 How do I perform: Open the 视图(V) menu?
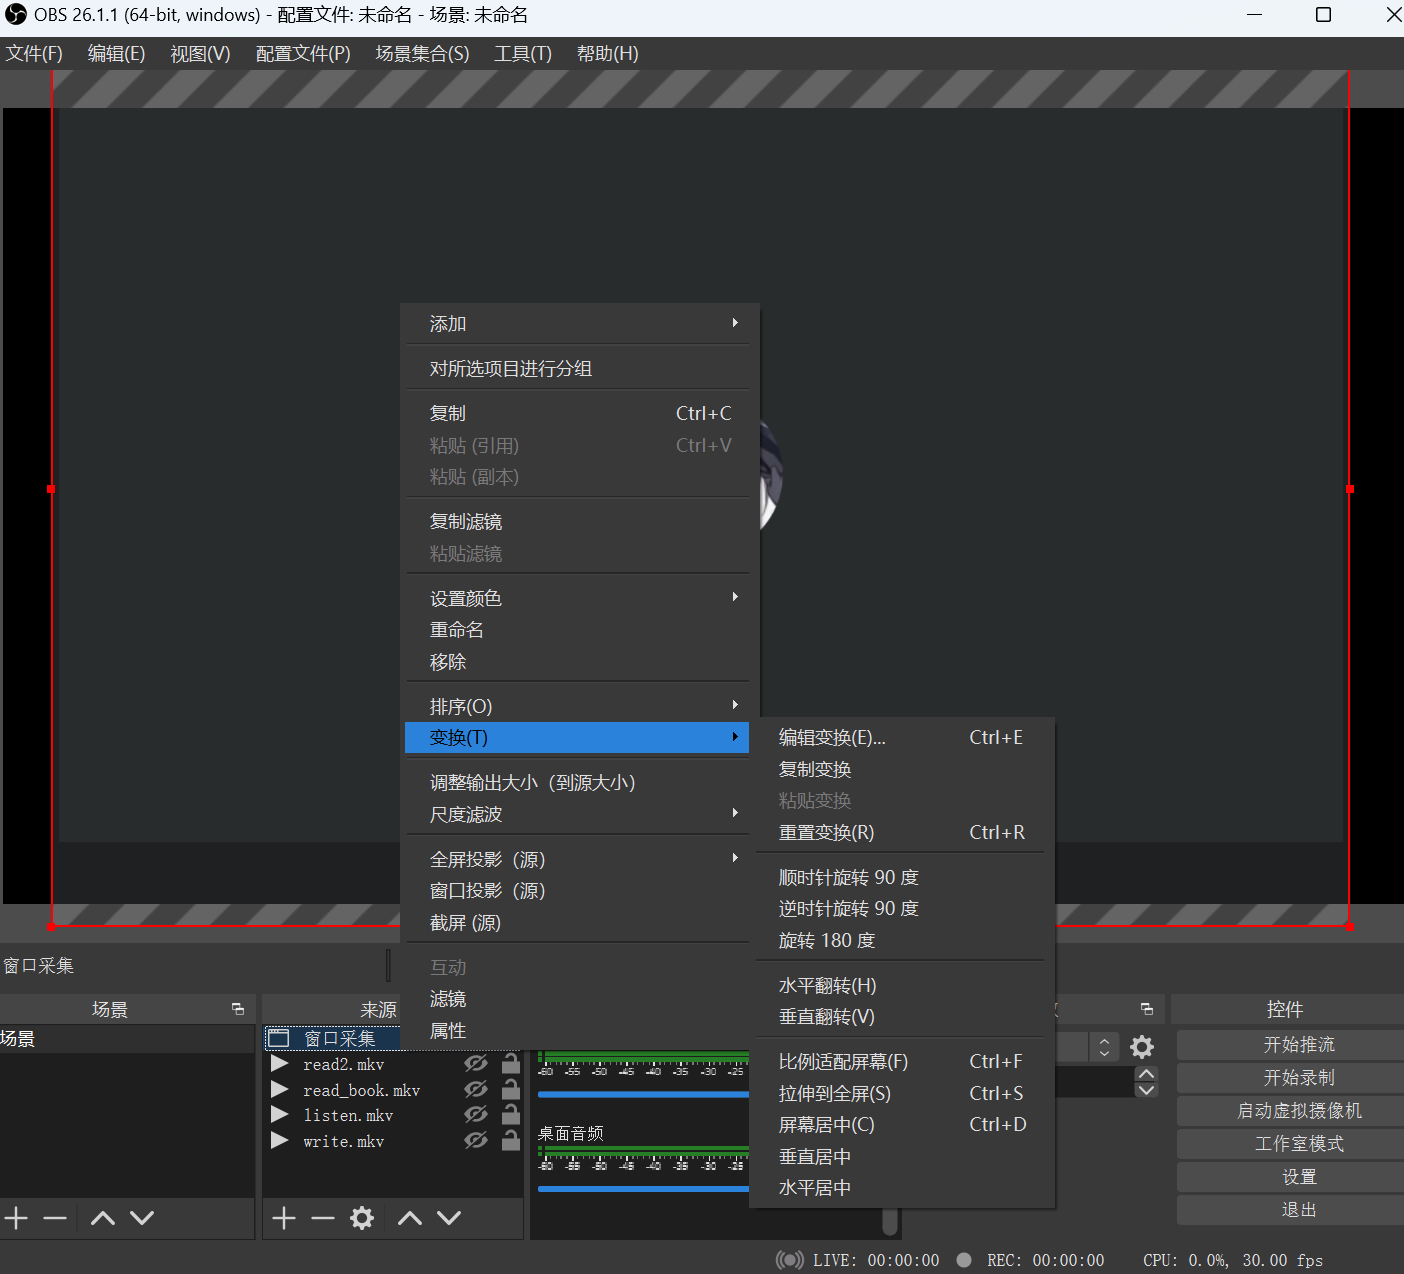pos(200,53)
